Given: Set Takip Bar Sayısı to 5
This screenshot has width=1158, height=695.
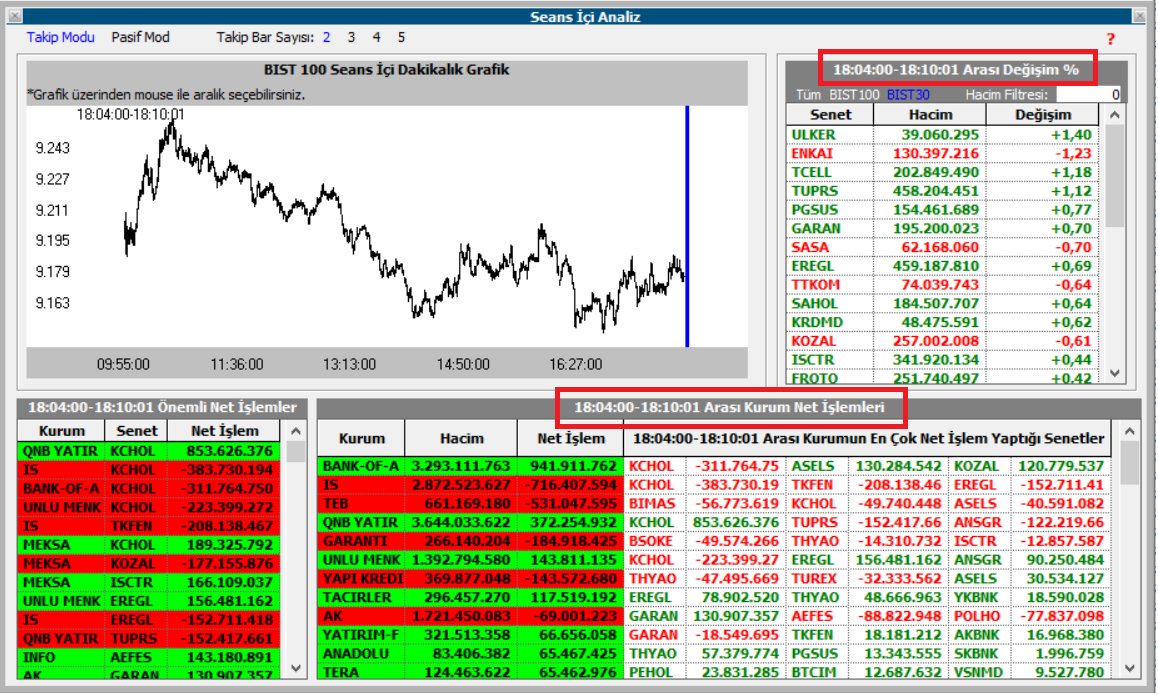Looking at the screenshot, I should point(401,37).
